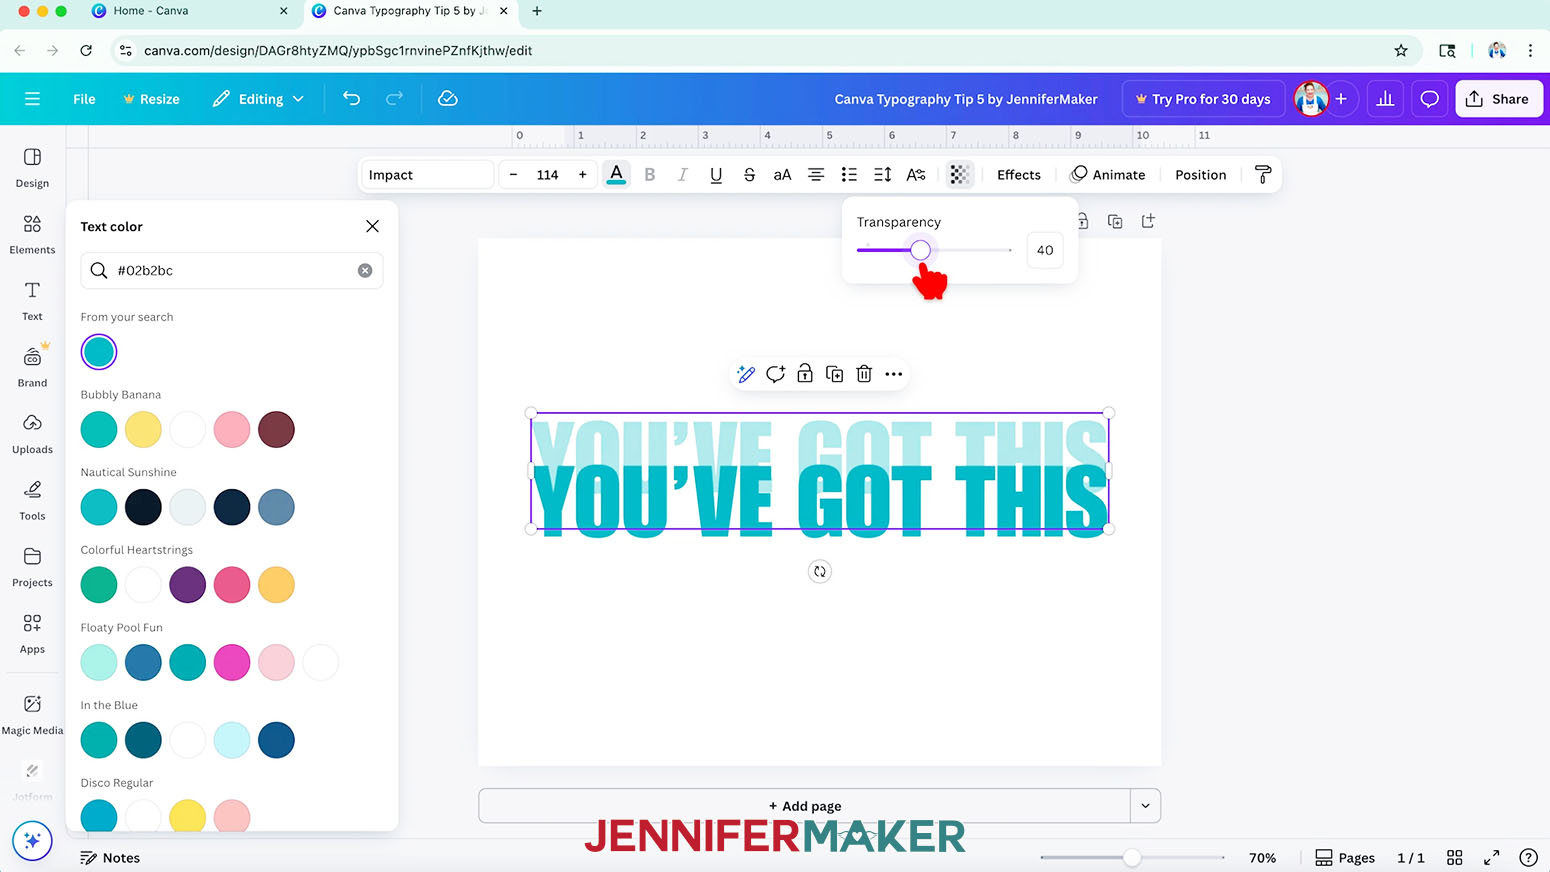
Task: Click the Add page button
Action: [805, 805]
